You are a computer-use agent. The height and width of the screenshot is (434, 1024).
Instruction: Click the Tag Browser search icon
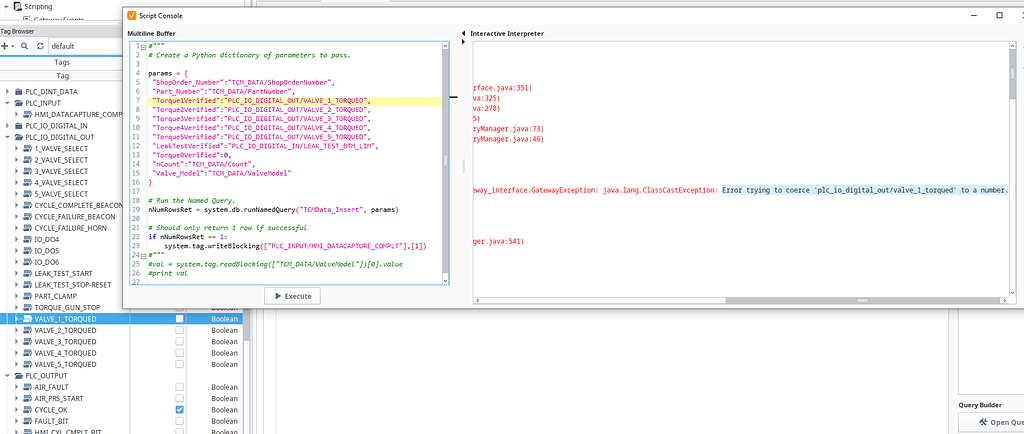24,46
